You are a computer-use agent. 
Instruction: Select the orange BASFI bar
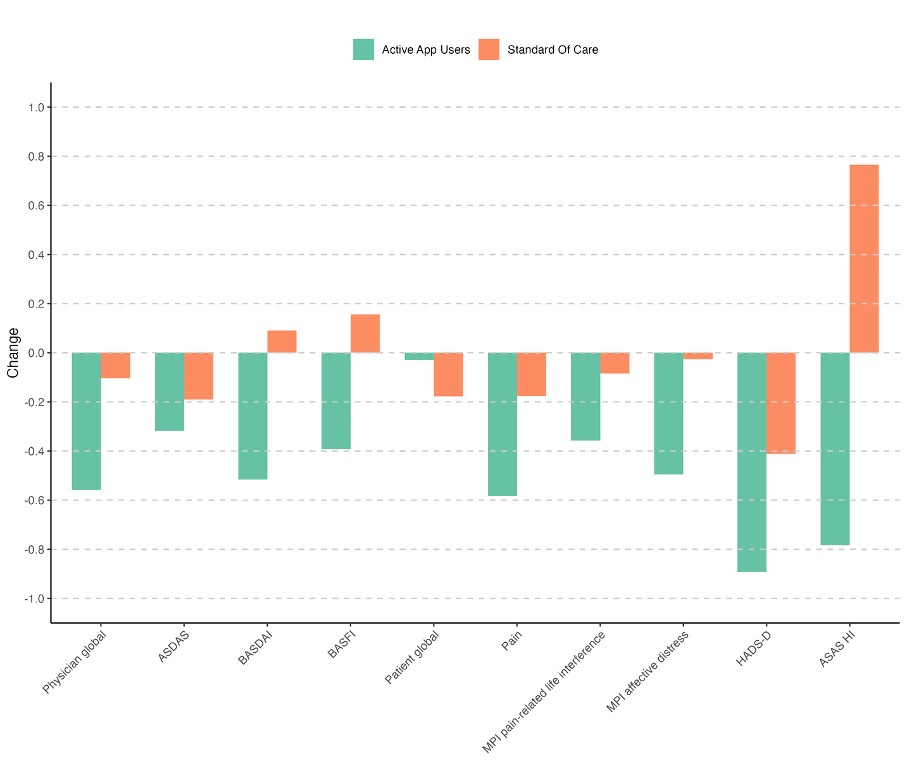[x=365, y=333]
